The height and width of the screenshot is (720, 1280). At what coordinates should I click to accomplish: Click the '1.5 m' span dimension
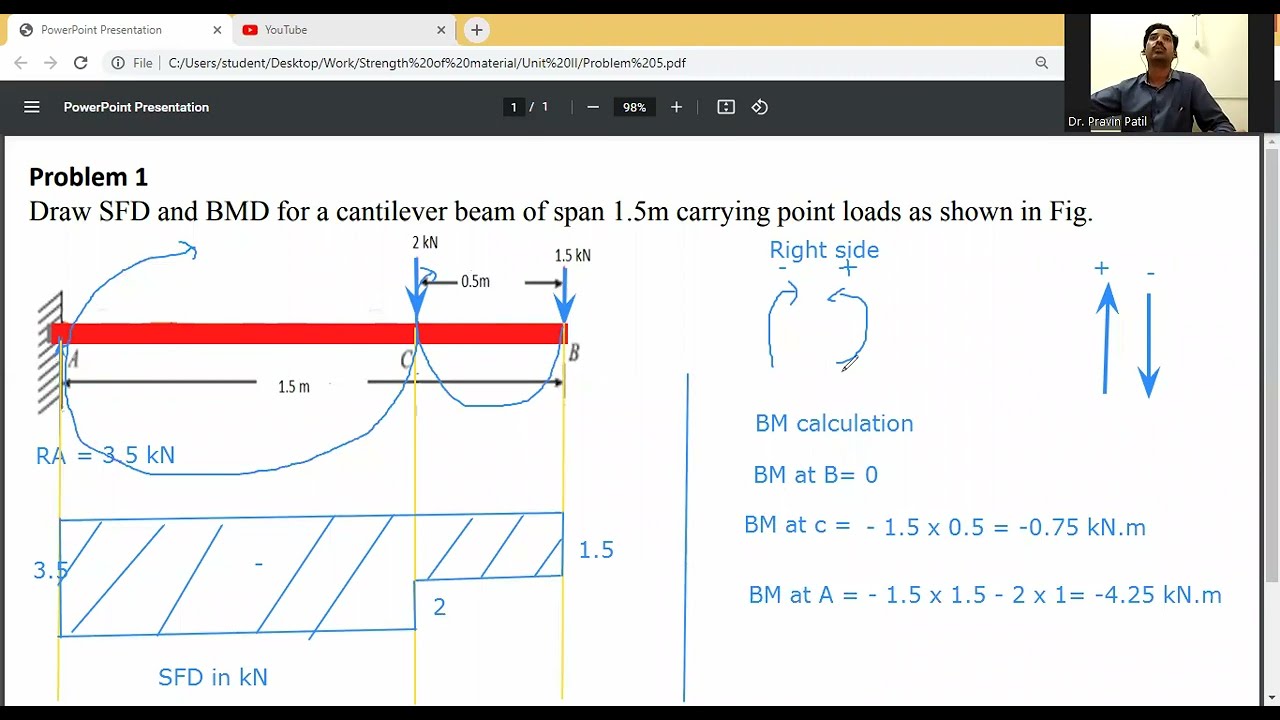294,387
